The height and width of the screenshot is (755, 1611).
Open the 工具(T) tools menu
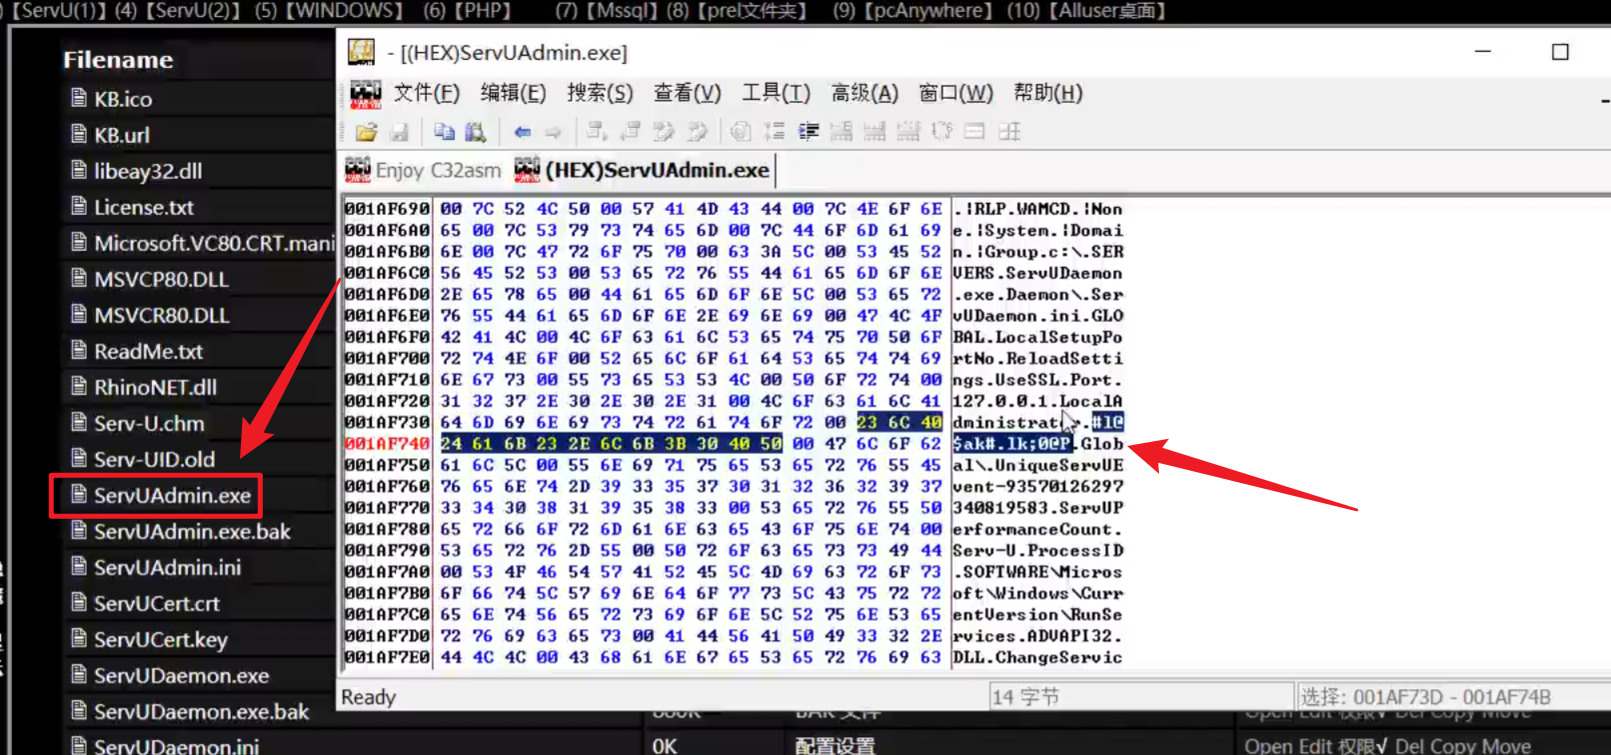(x=775, y=93)
